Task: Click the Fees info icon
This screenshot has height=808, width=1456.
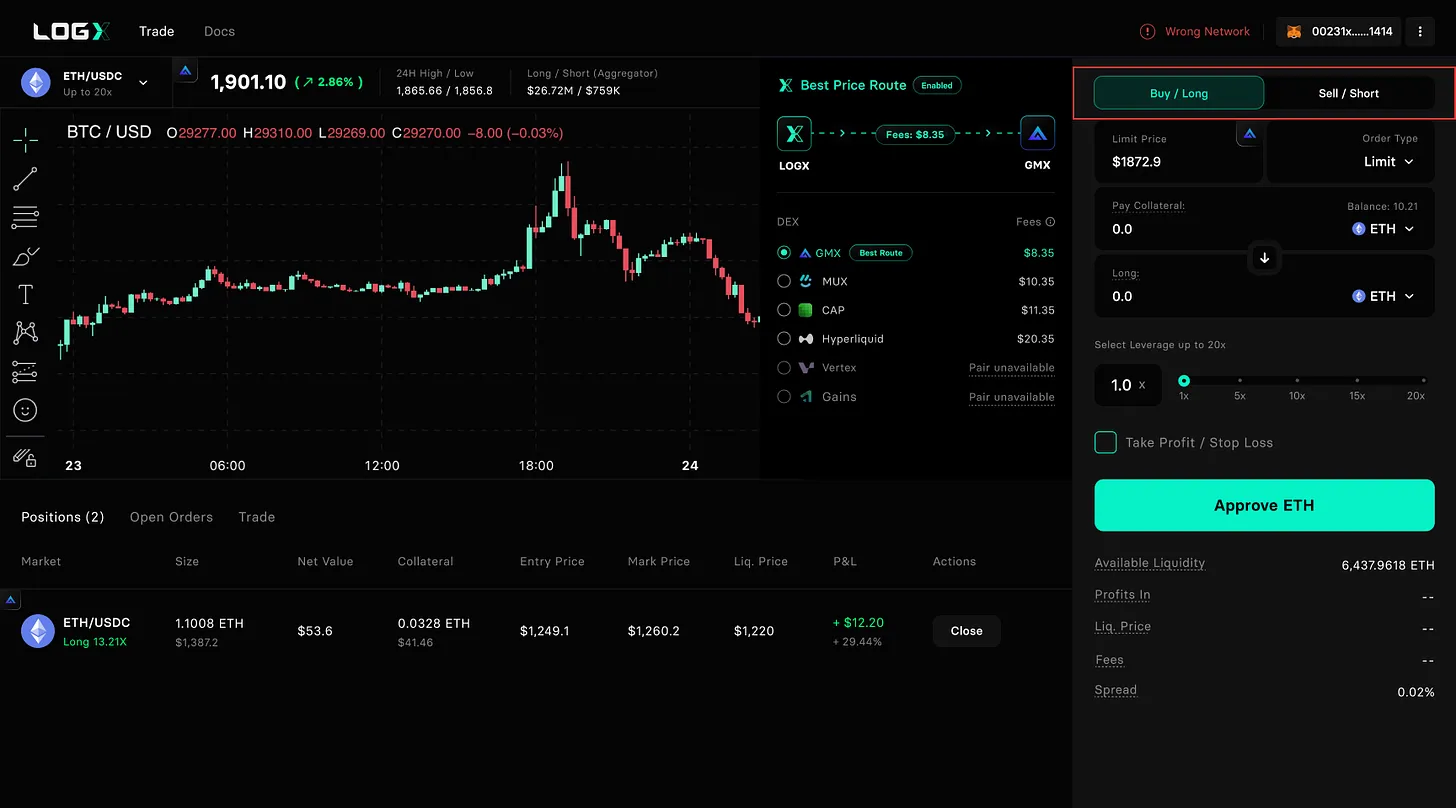Action: click(x=1050, y=222)
